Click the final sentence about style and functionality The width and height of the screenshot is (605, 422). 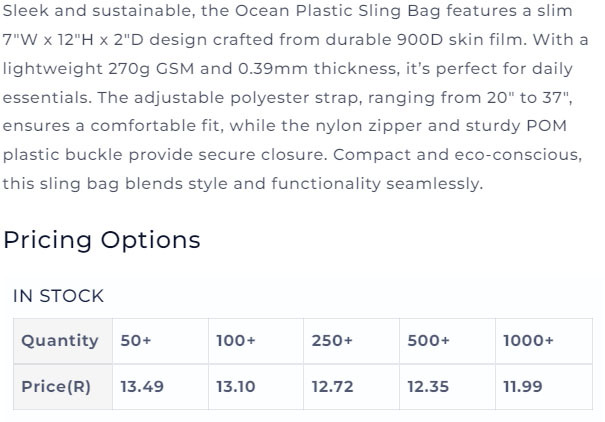[x=243, y=184]
